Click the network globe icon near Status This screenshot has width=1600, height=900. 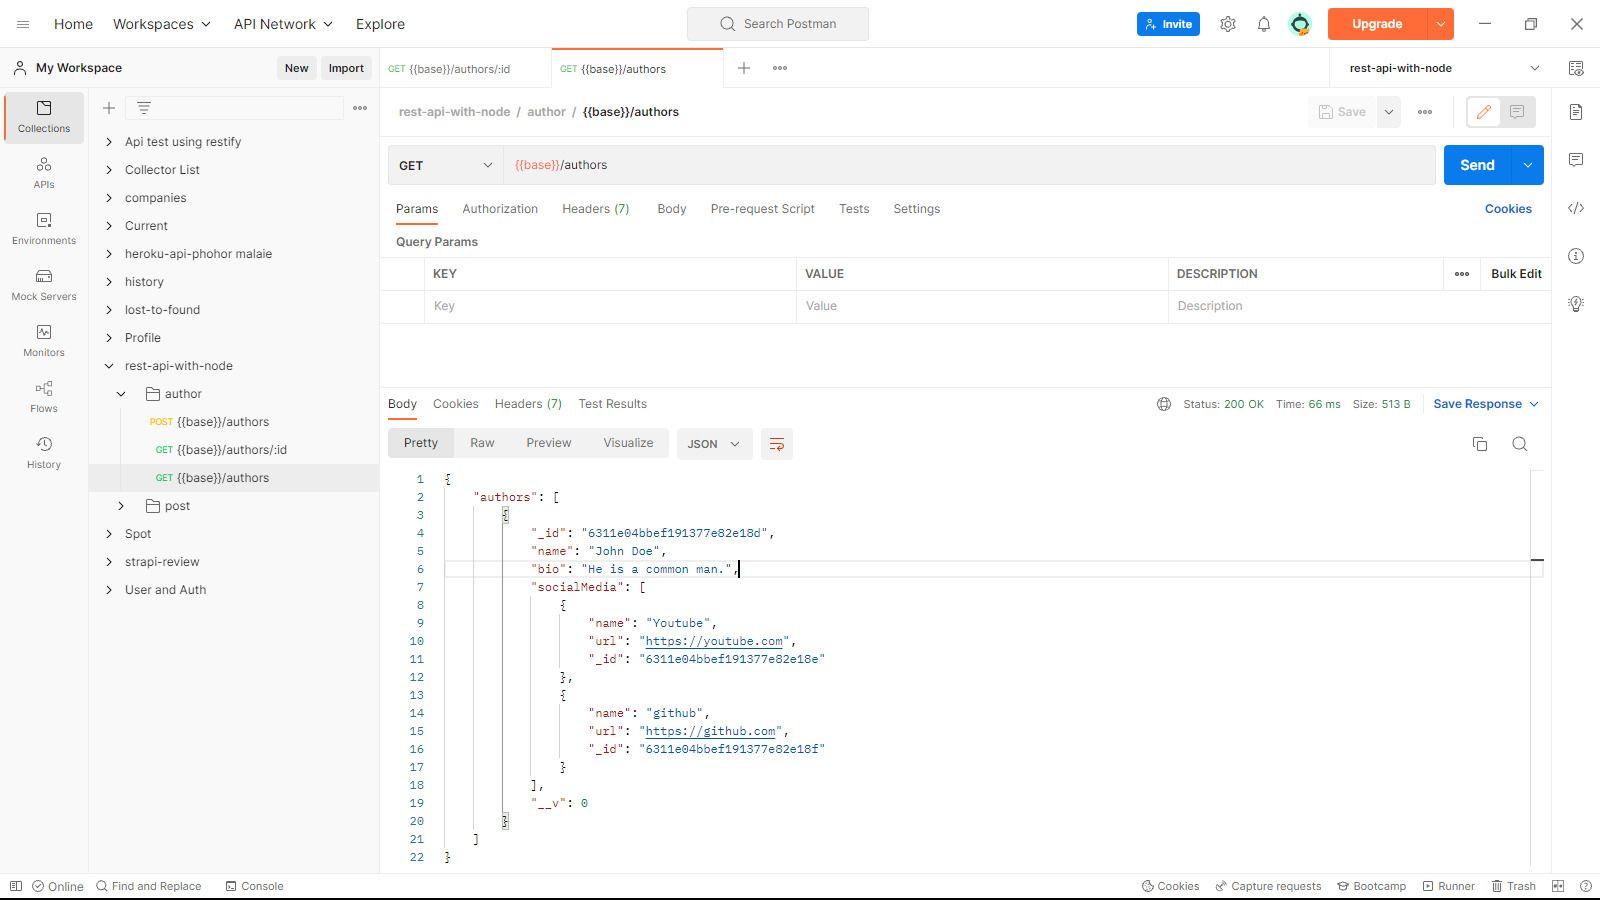(1164, 404)
